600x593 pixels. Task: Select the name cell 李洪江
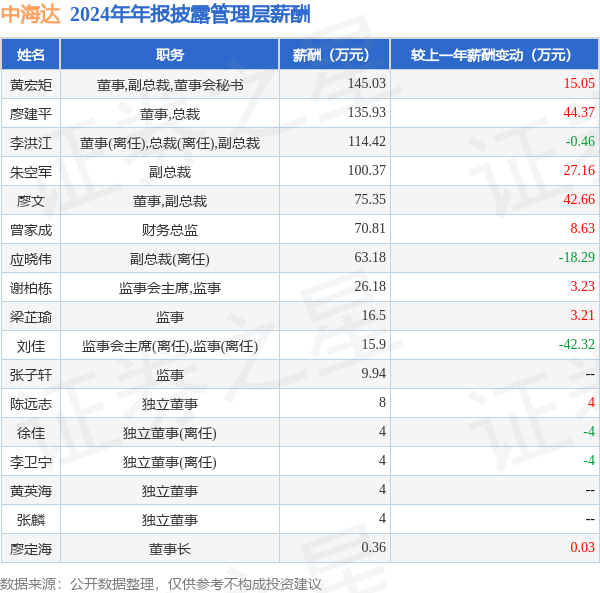click(x=31, y=143)
